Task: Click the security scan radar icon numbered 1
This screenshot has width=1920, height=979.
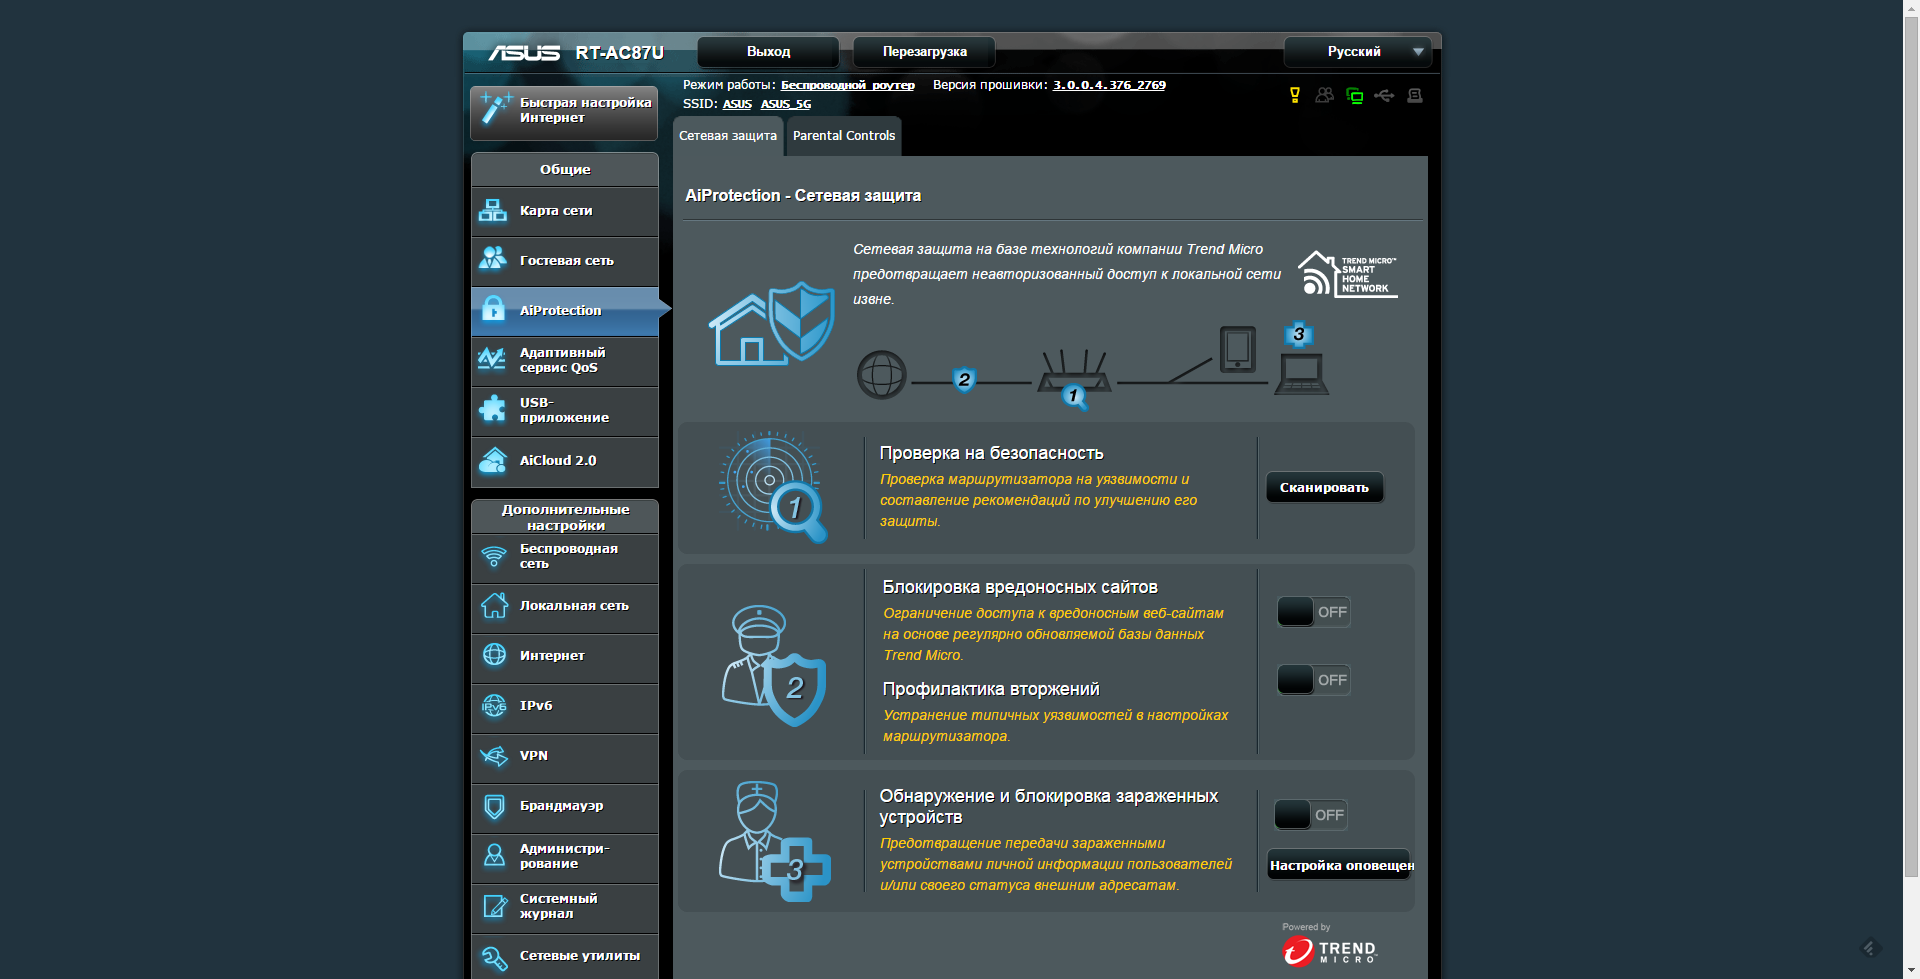Action: 772,487
